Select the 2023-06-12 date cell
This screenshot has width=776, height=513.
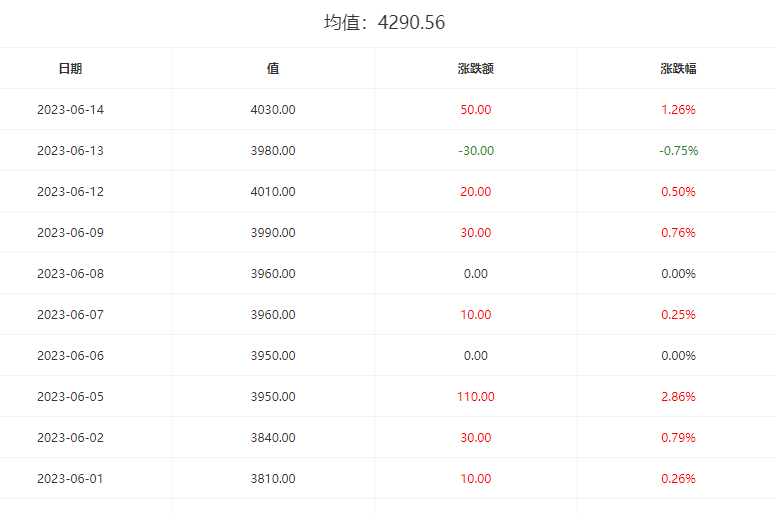click(x=70, y=192)
